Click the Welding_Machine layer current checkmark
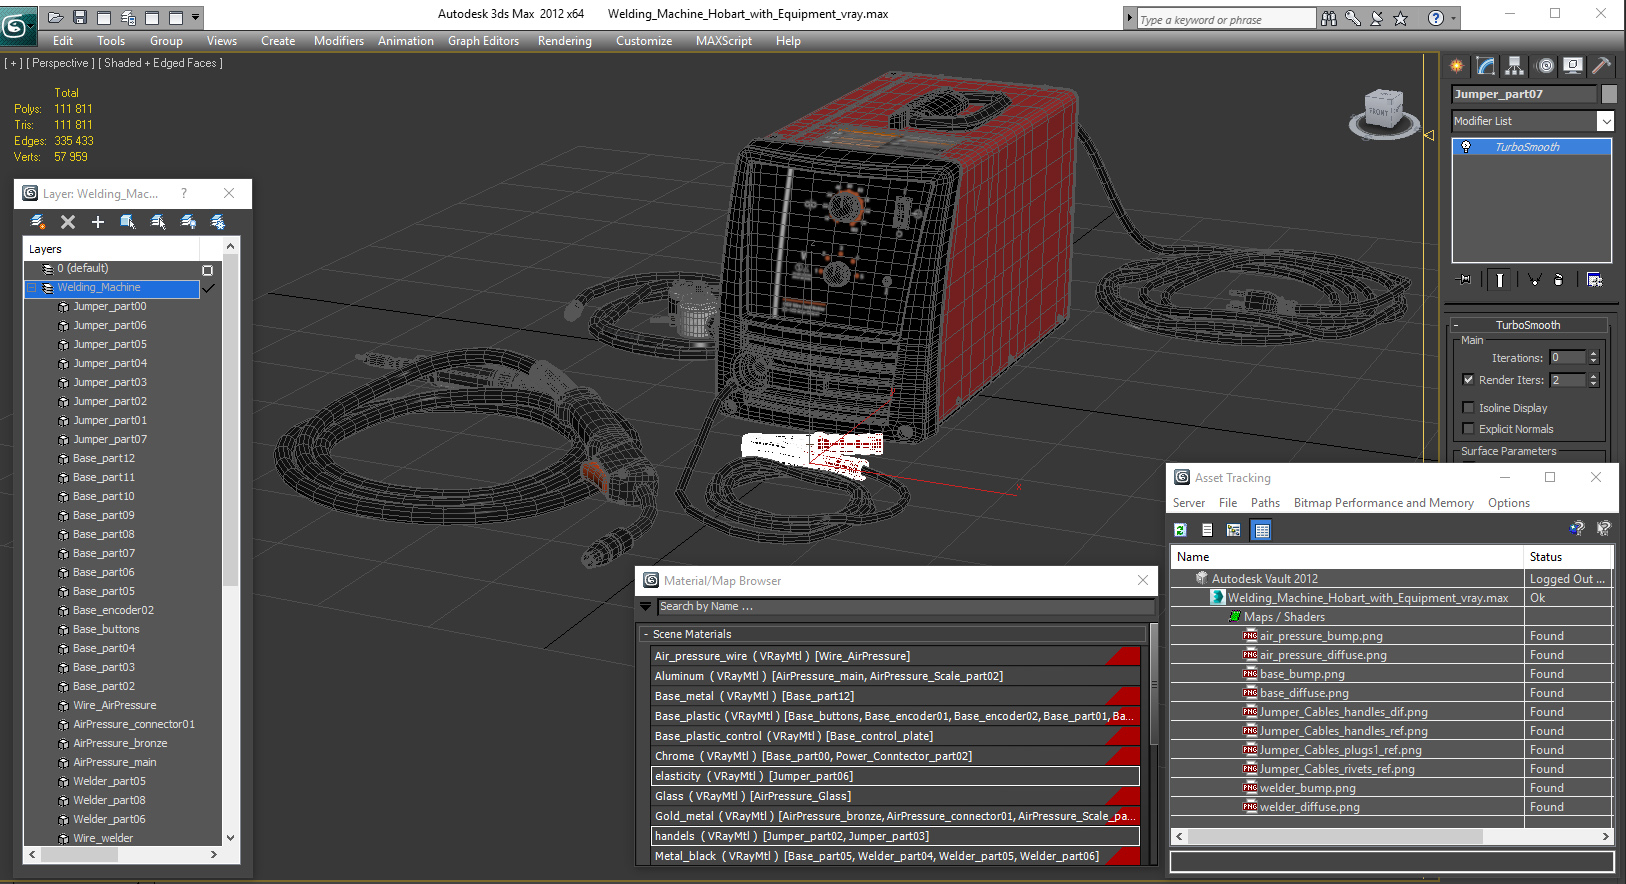 (x=208, y=288)
